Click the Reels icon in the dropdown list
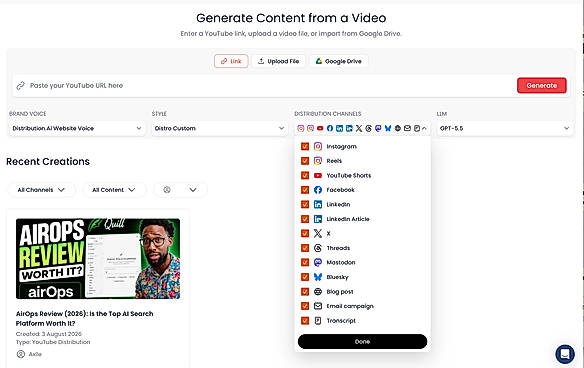 click(318, 161)
